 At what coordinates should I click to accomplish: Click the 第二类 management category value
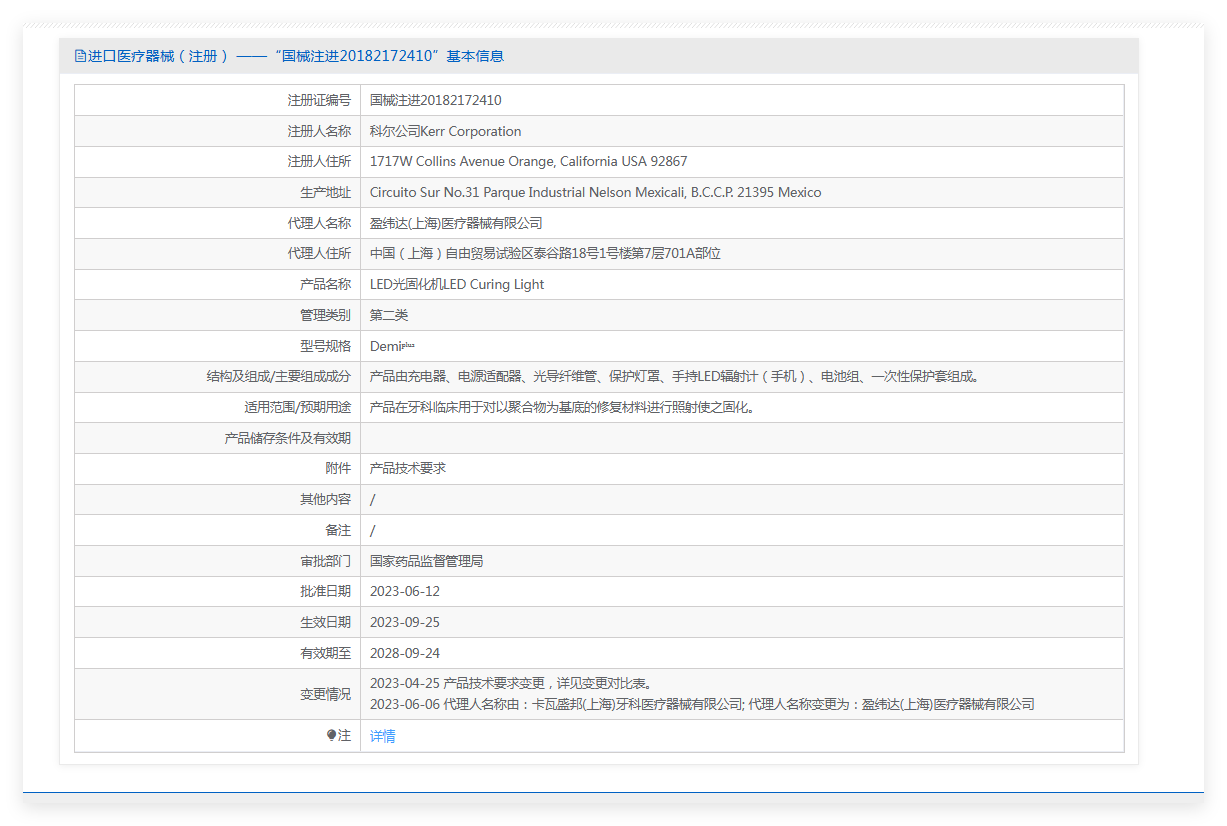(389, 315)
